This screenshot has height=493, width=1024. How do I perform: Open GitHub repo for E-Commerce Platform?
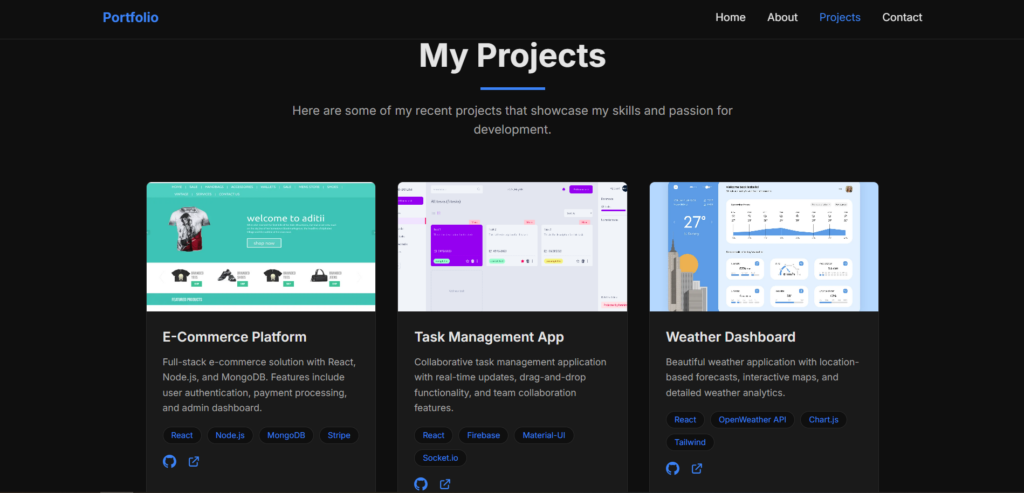coord(170,462)
